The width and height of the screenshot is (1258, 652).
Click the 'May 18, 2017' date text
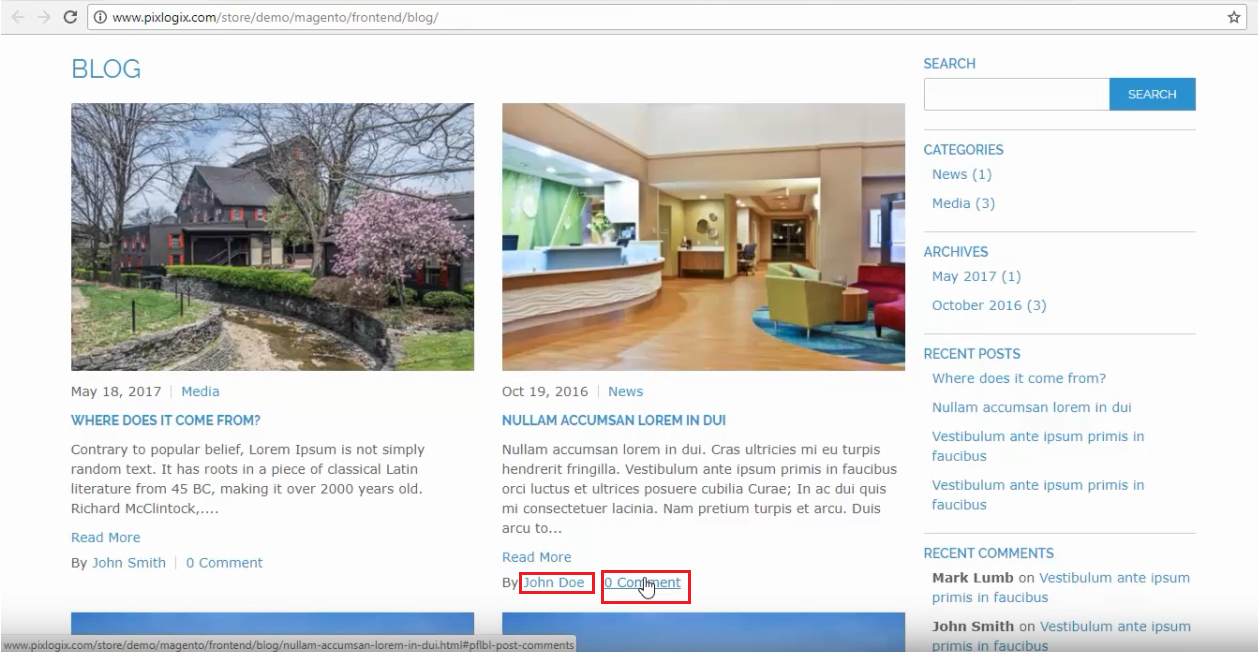click(116, 391)
